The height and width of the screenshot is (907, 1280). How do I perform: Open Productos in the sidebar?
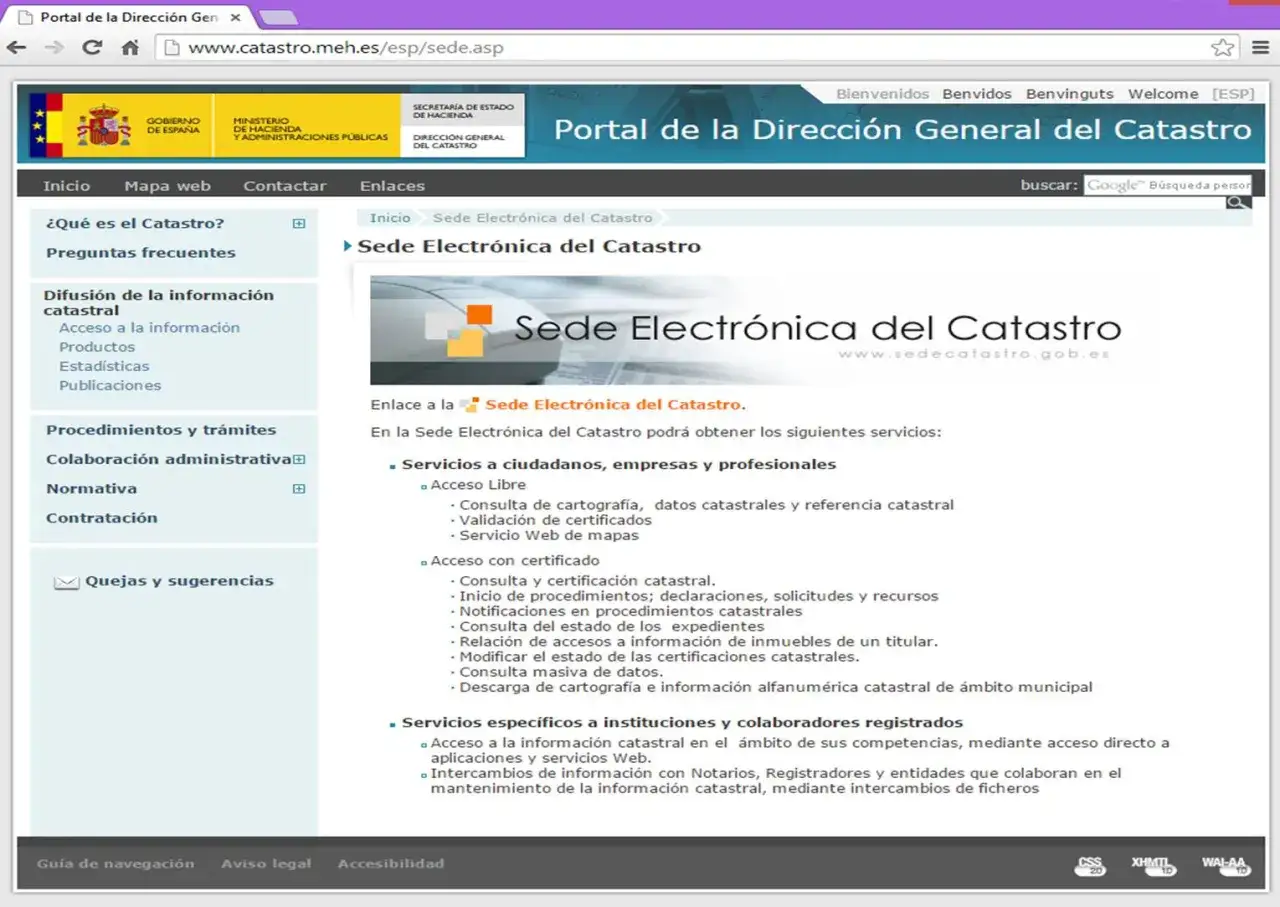[97, 347]
